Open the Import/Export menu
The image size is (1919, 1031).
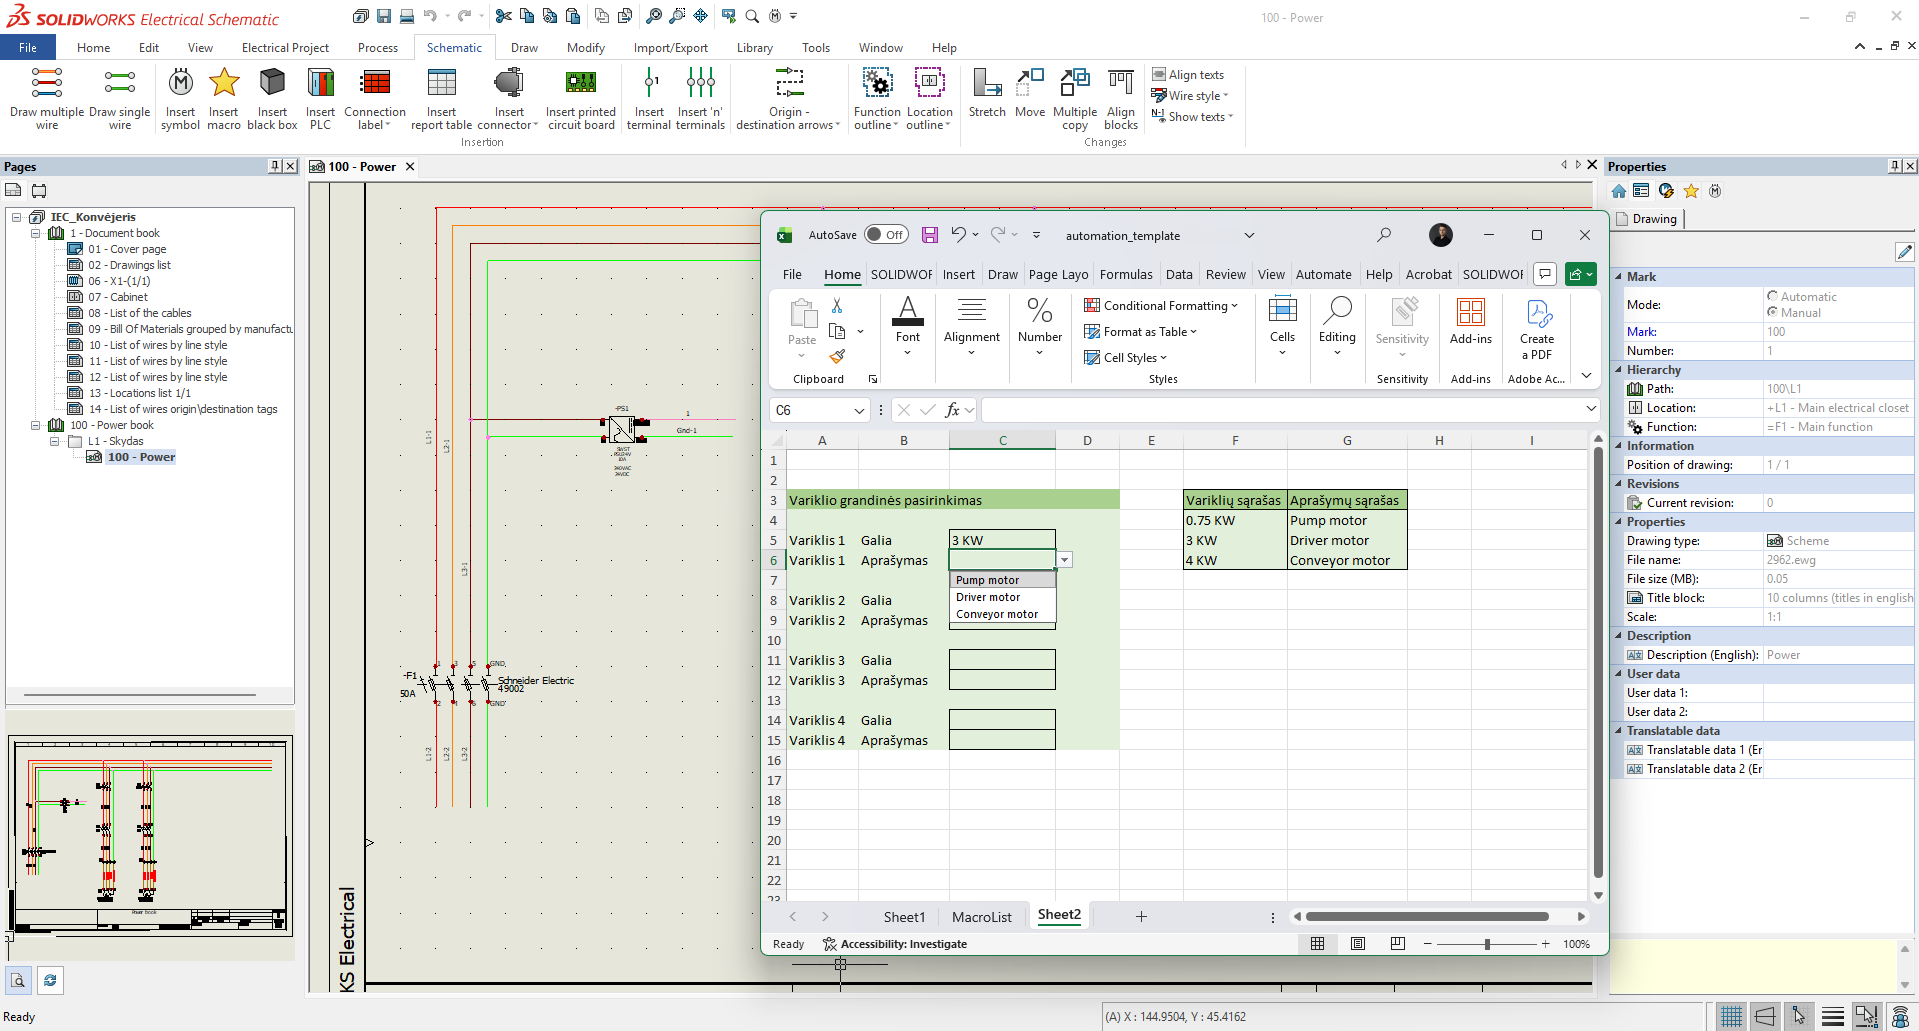coord(670,47)
